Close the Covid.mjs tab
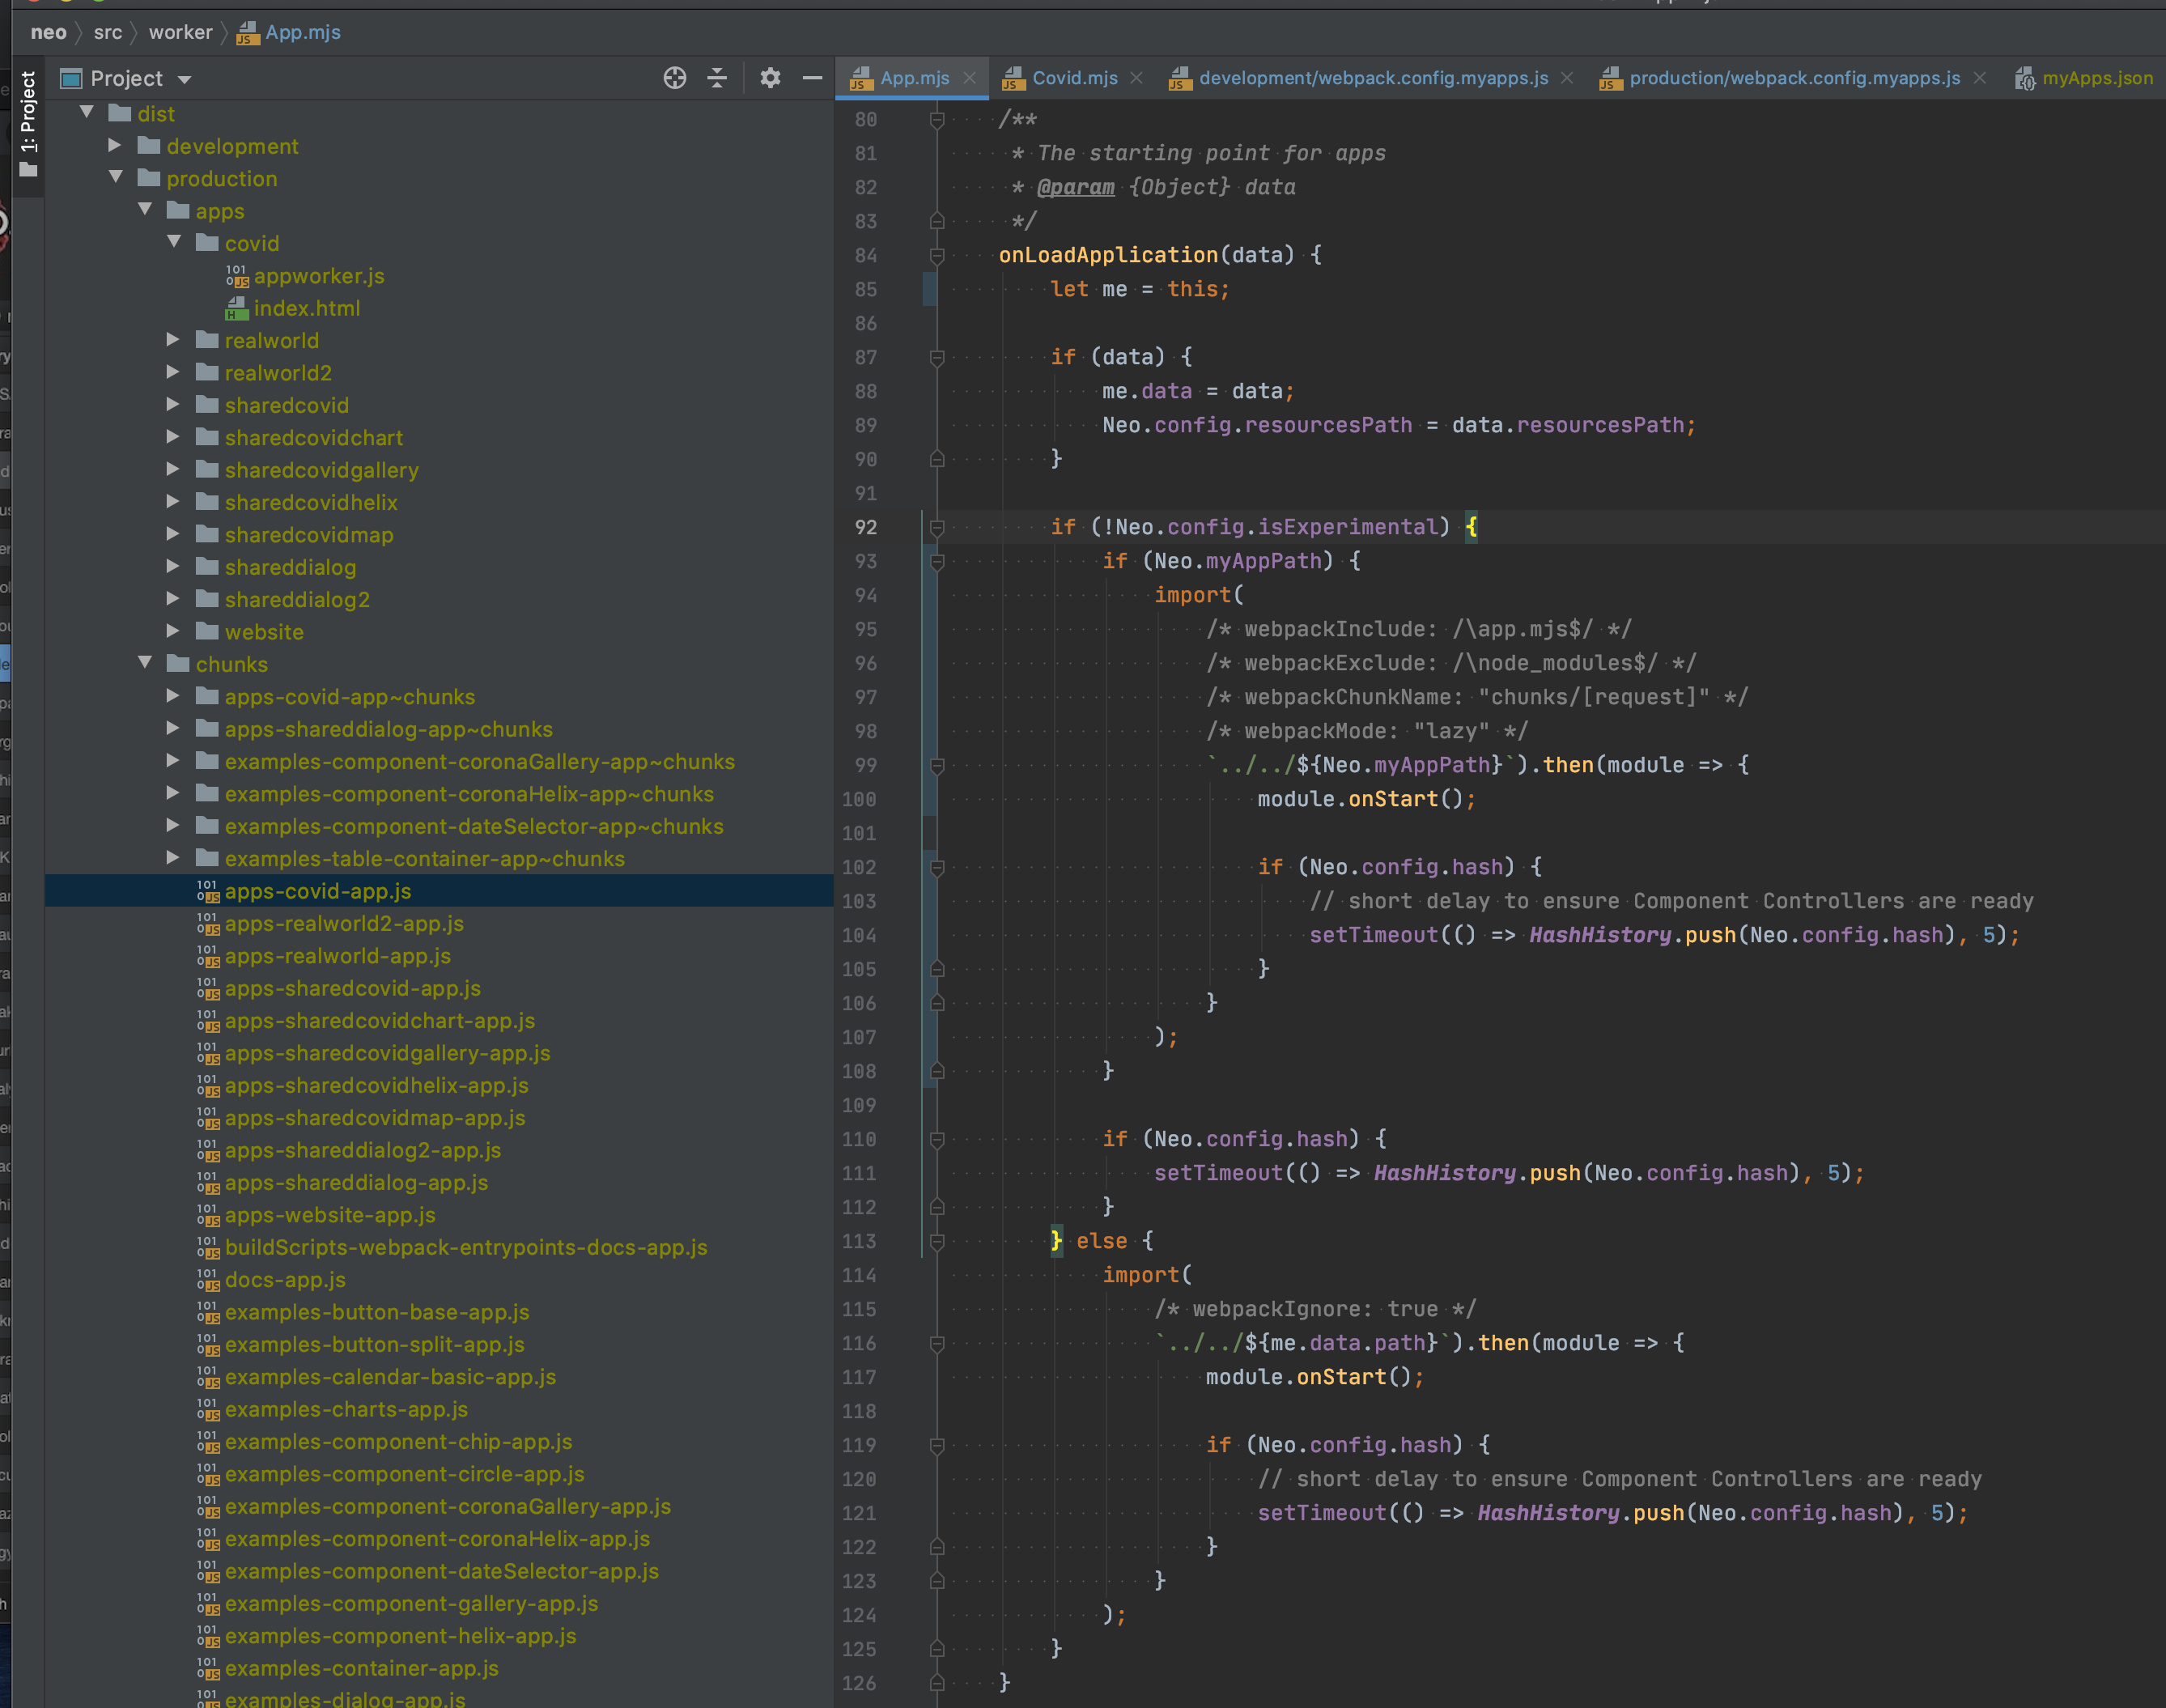The image size is (2166, 1708). (x=1136, y=78)
